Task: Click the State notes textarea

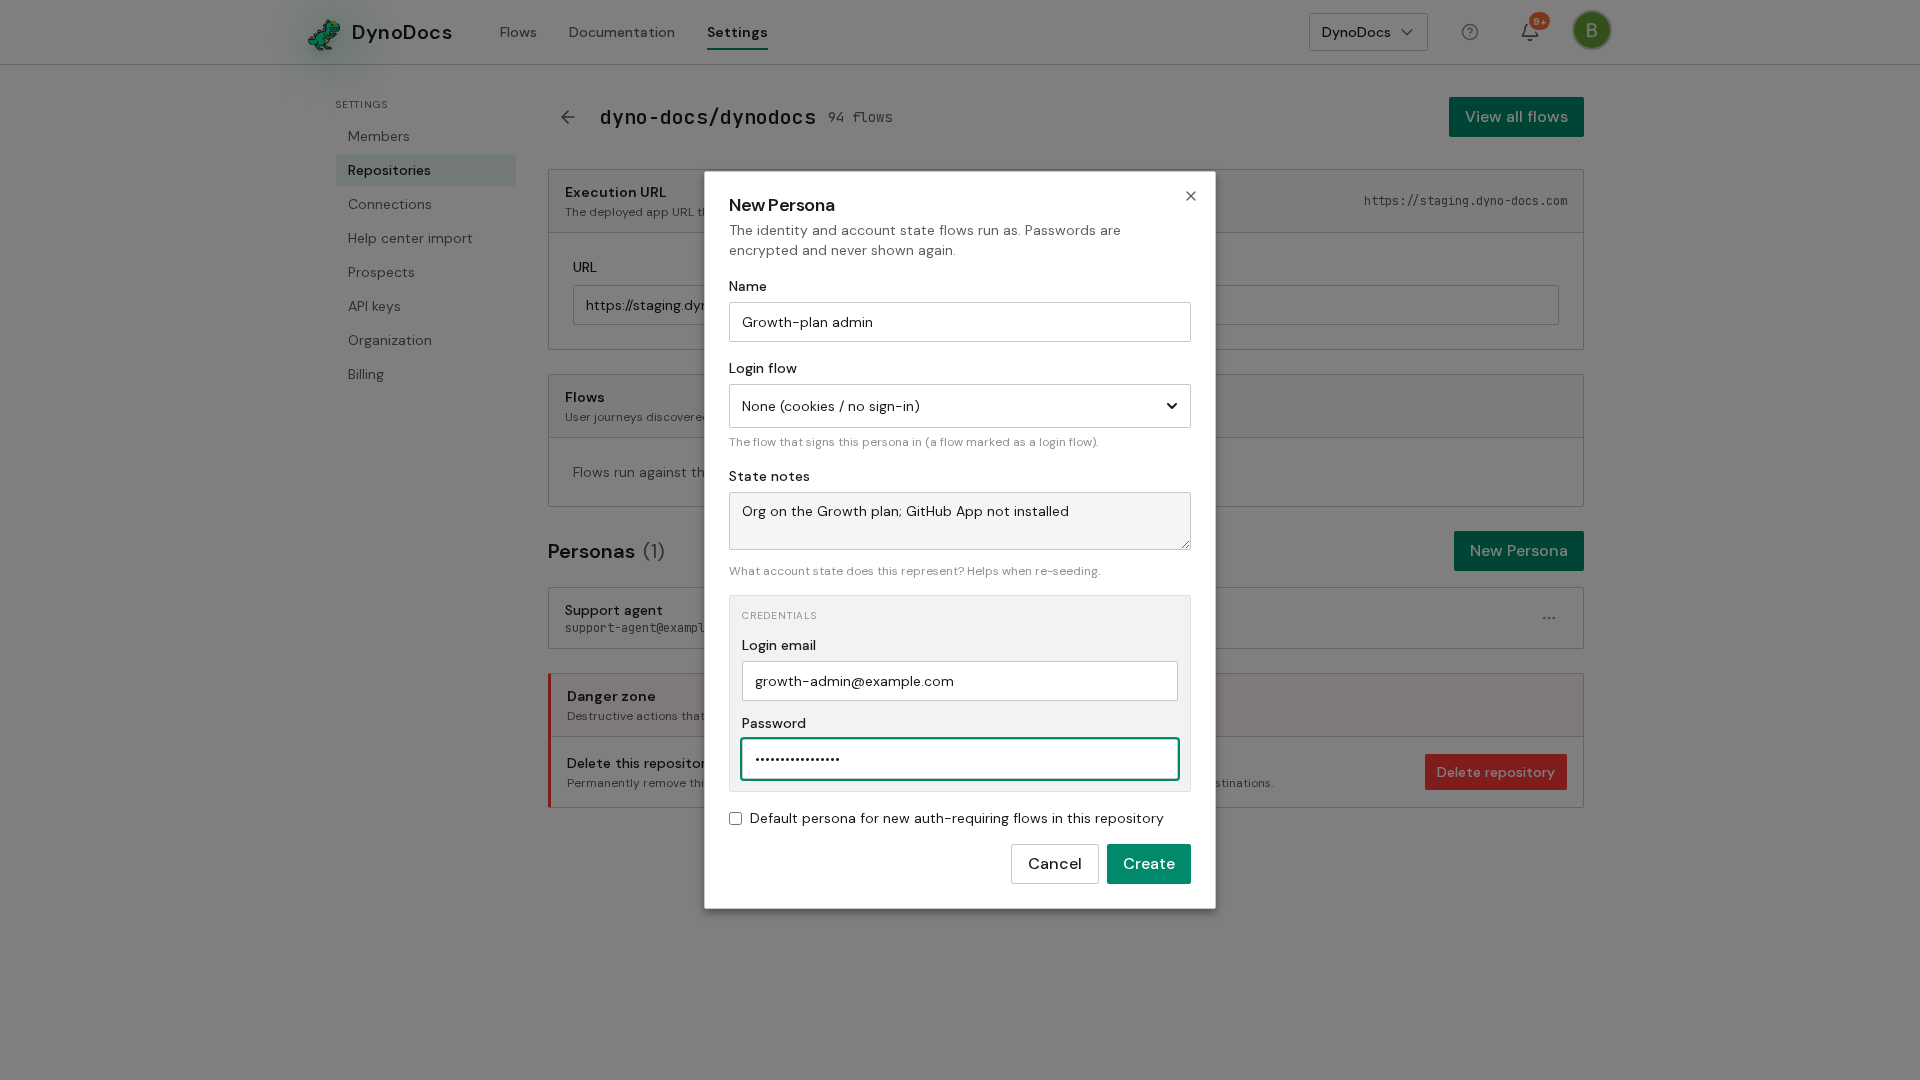Action: click(x=959, y=521)
